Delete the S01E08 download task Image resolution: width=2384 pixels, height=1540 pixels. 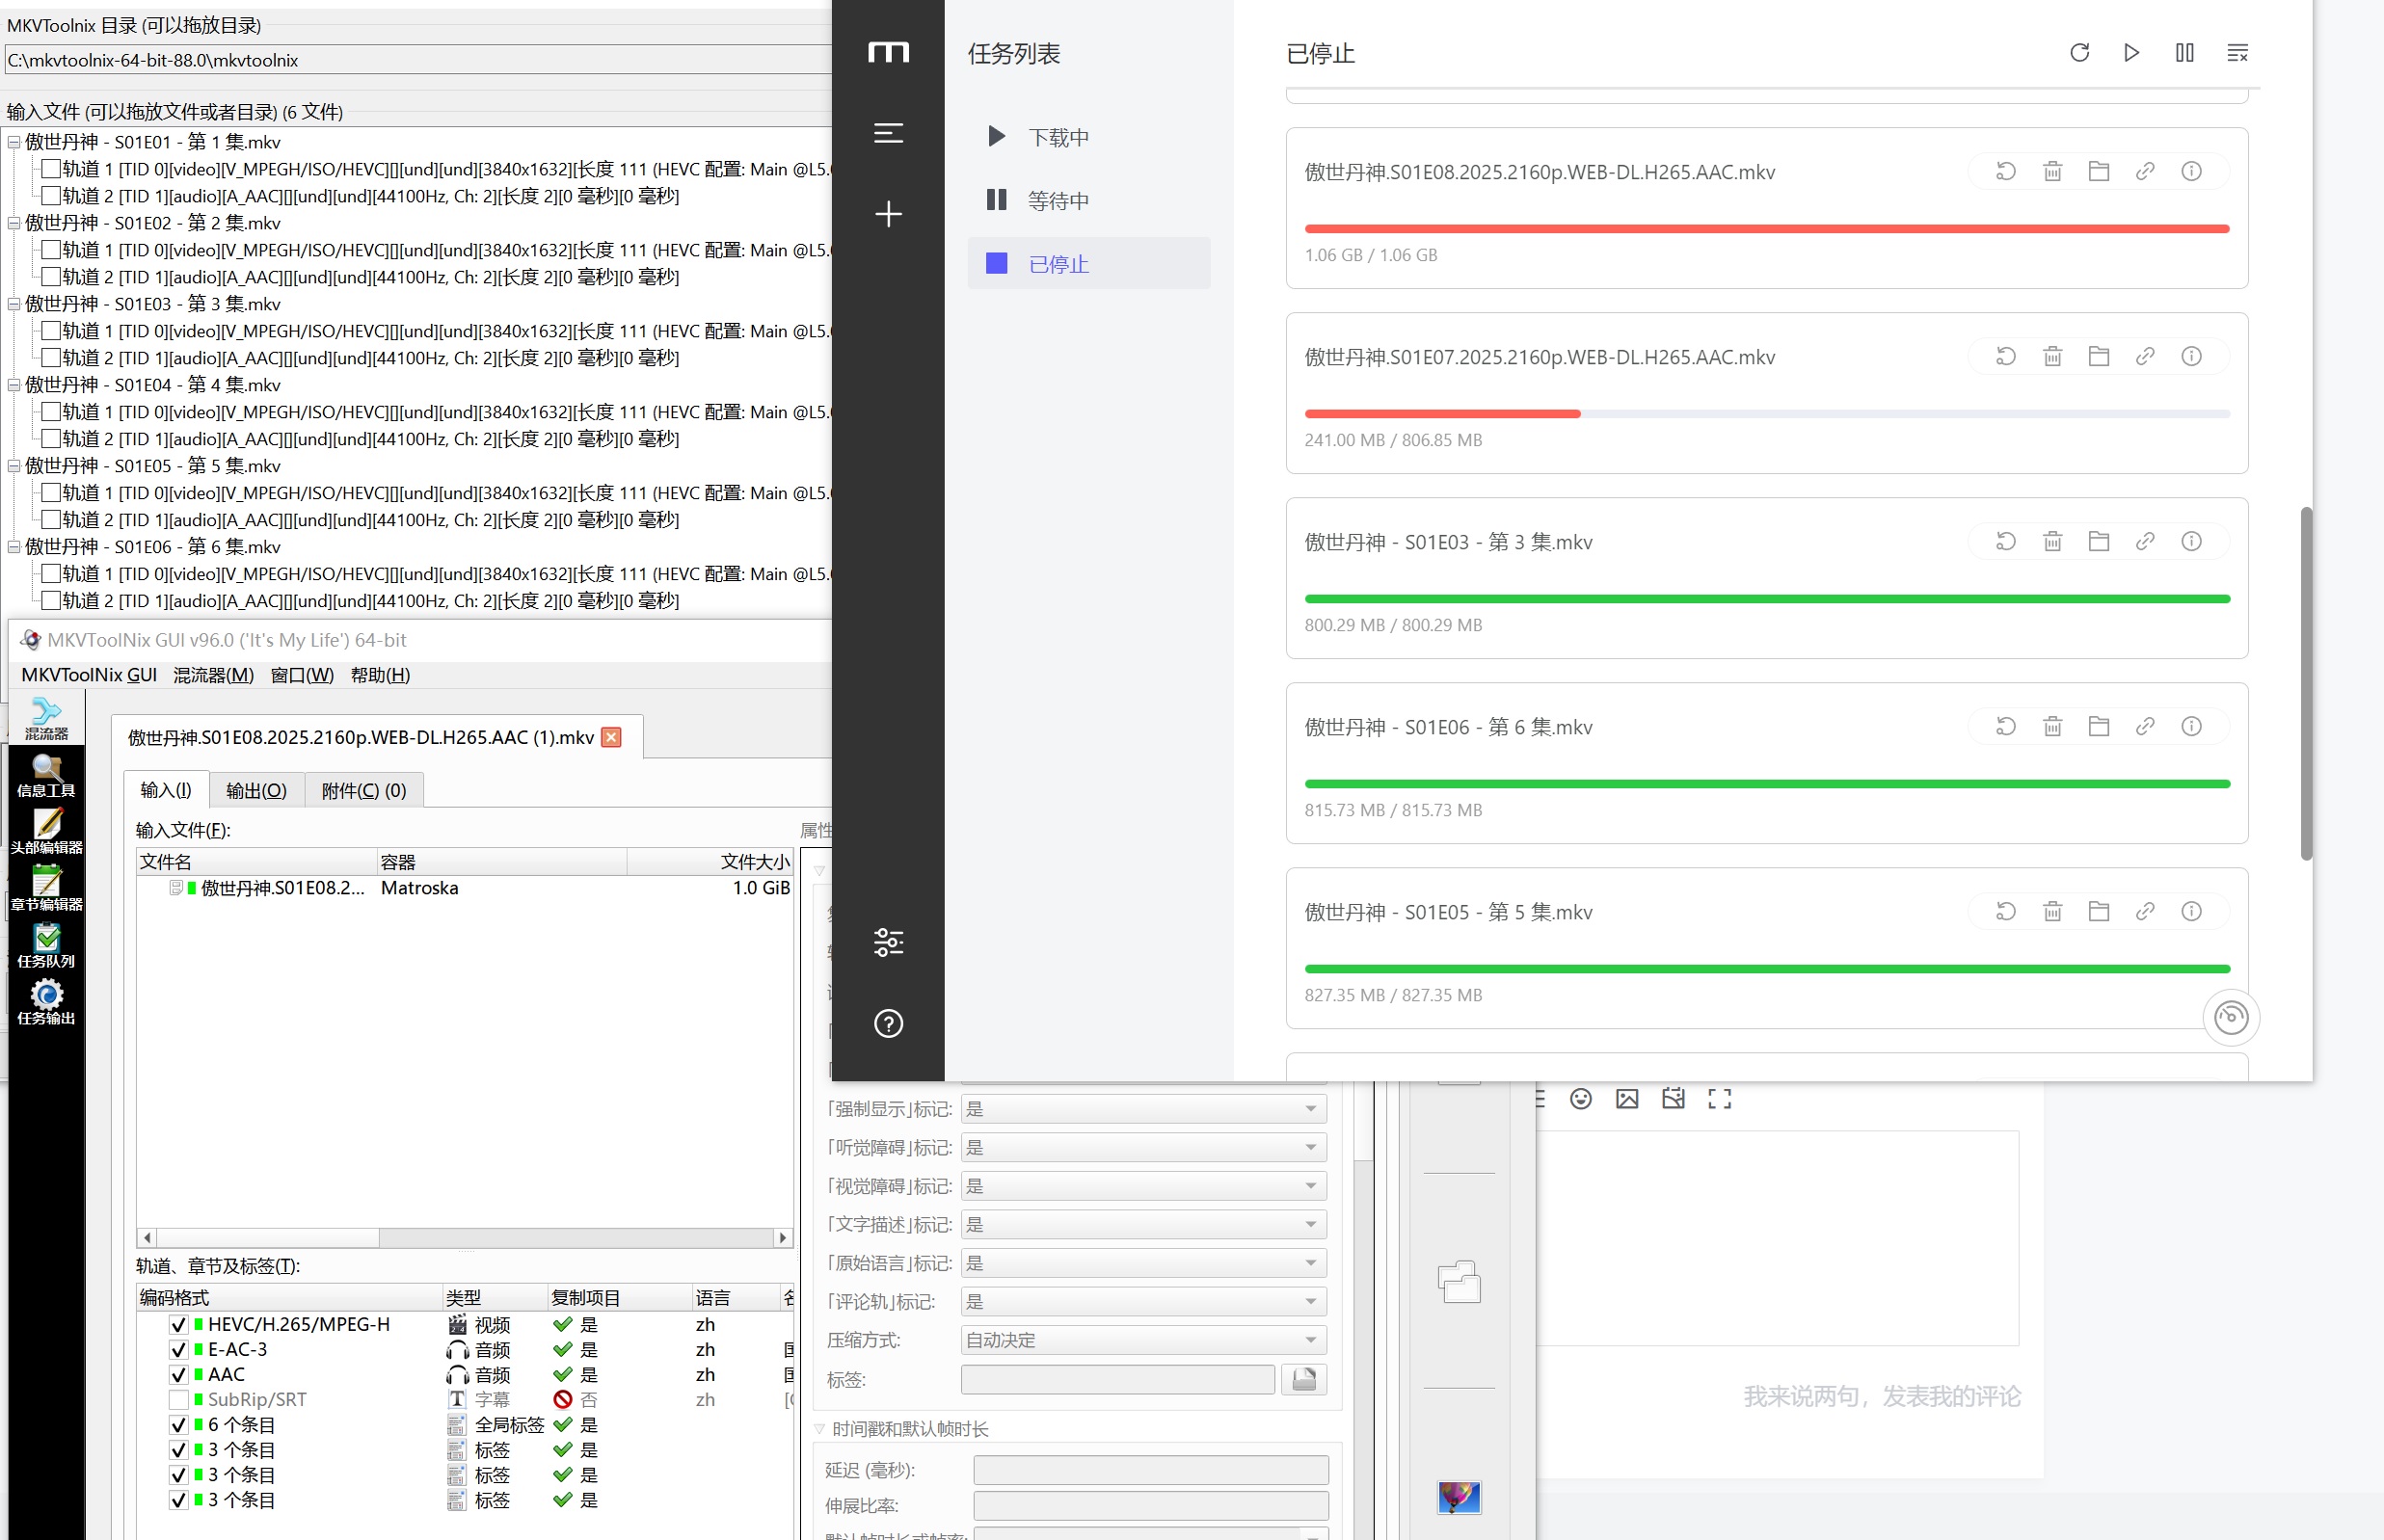point(2052,171)
